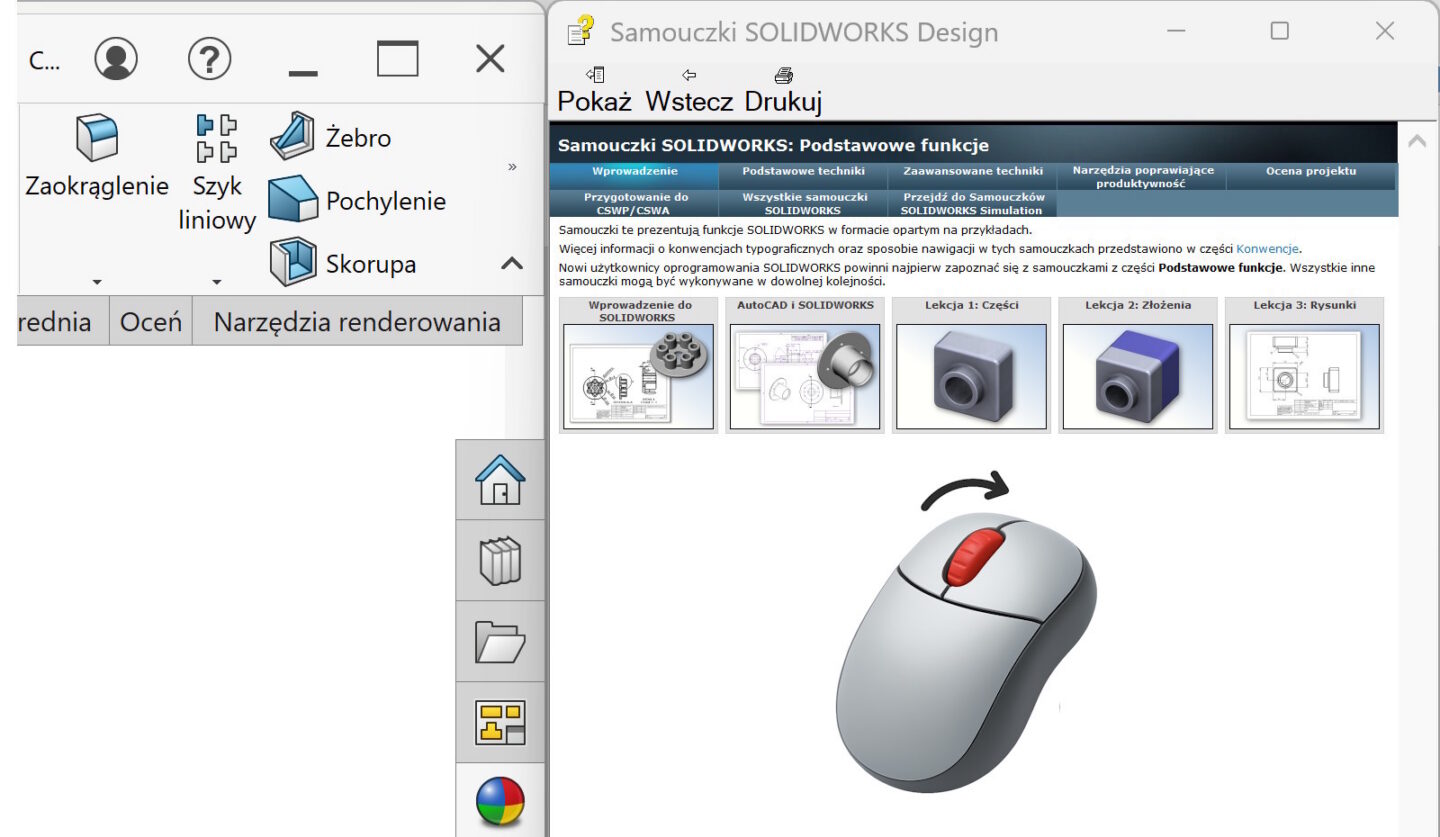Screen dimensions: 1440x837
Task: Select the Skorupa (Shell) feature icon
Action: point(293,263)
